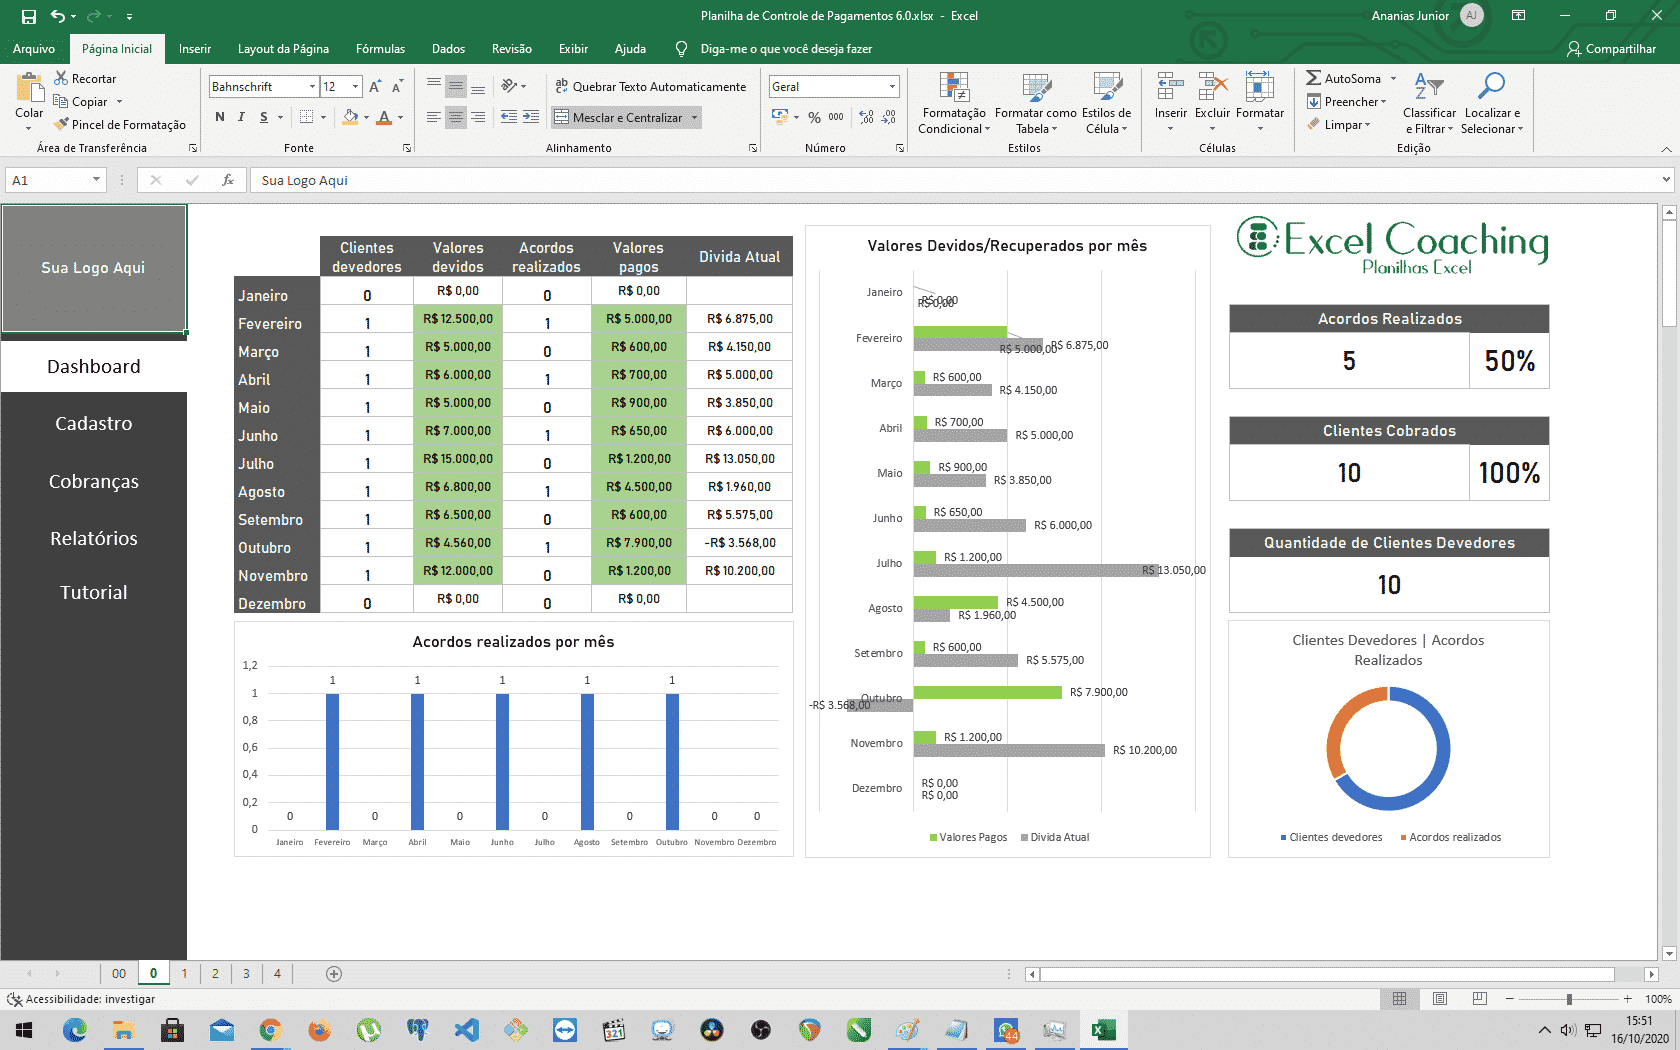Open the Arquivo tab
Viewport: 1680px width, 1050px height.
pos(34,49)
